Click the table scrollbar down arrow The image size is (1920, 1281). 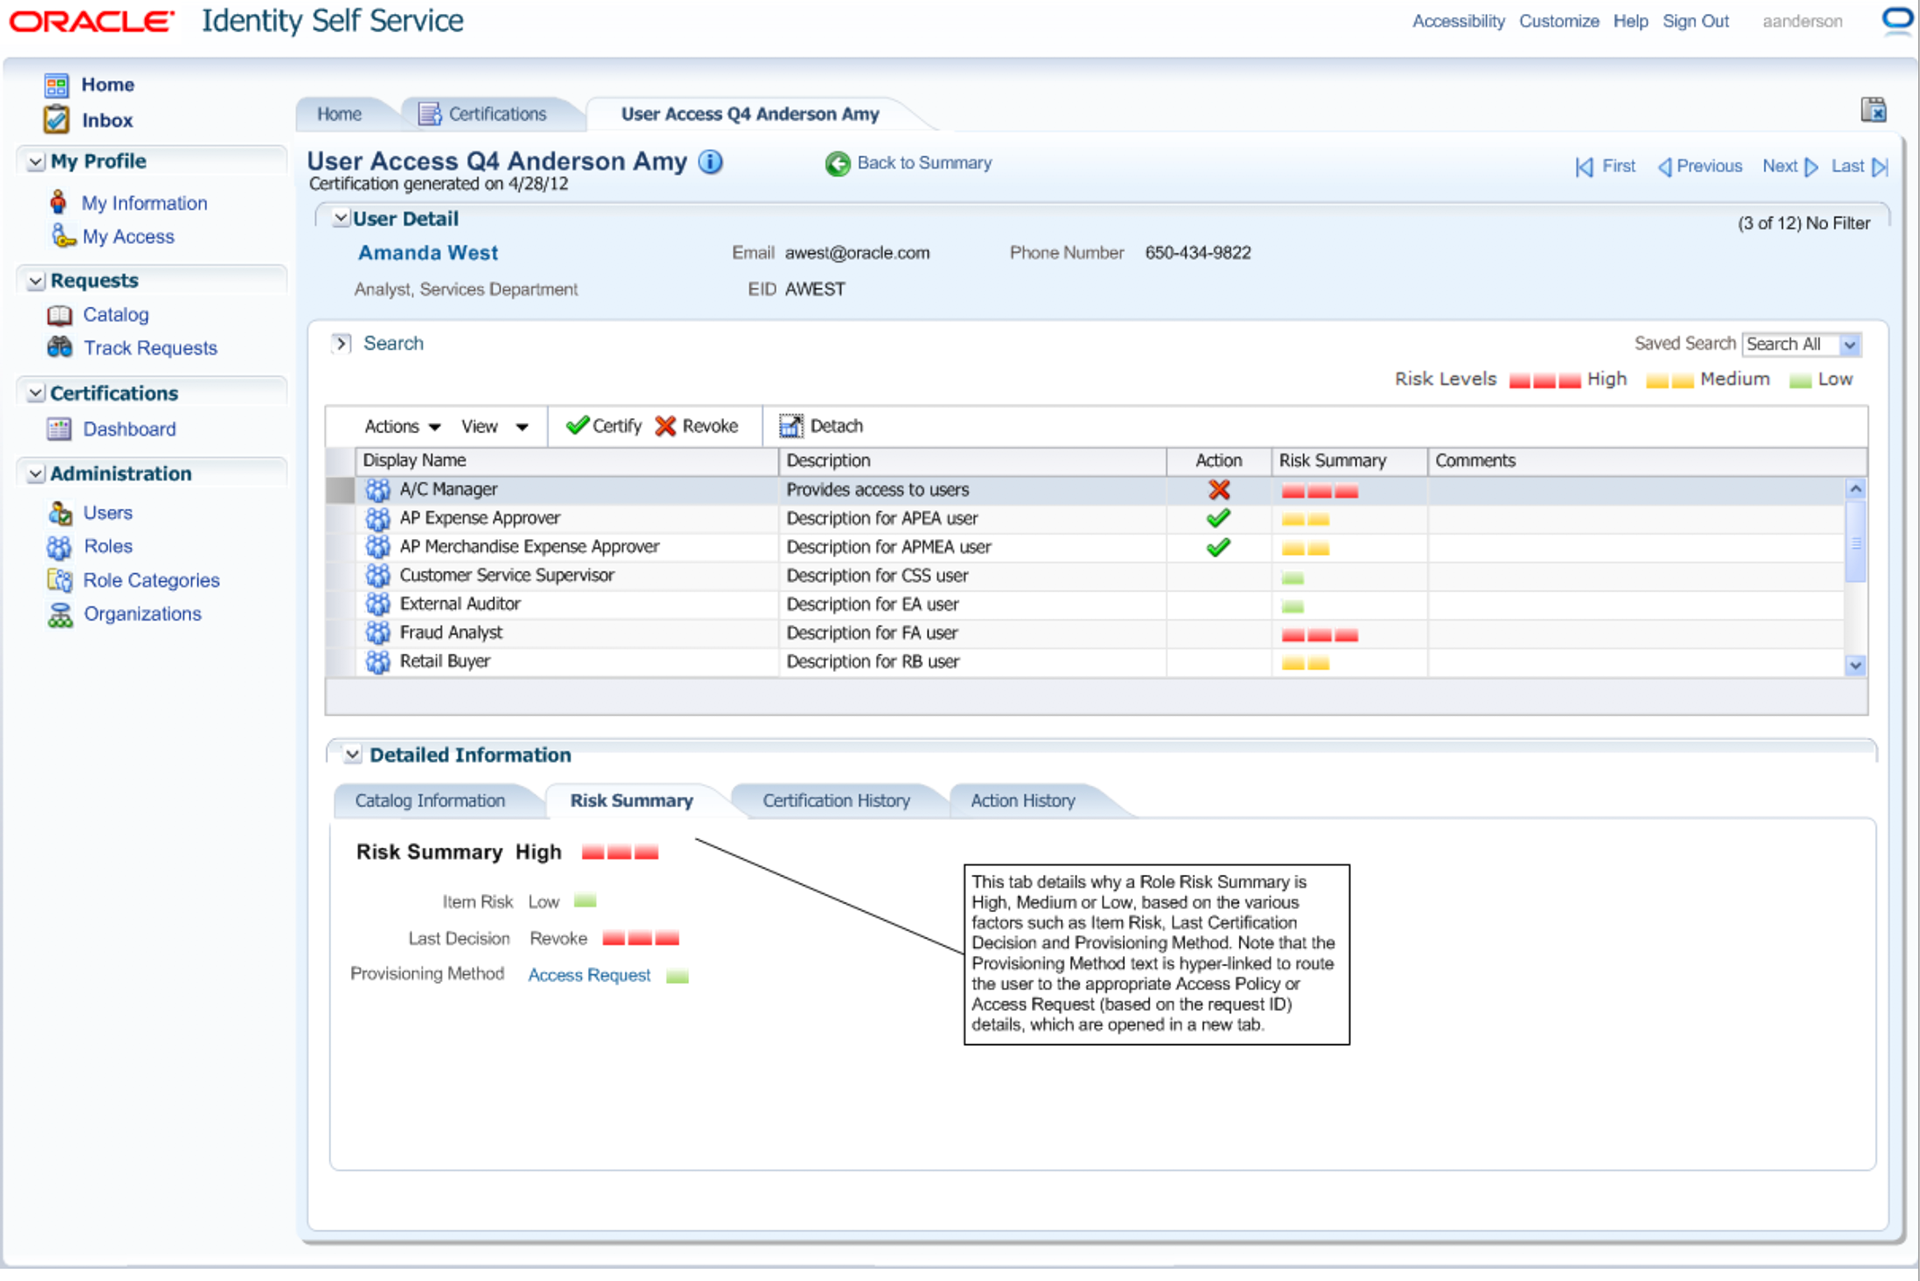coord(1856,666)
